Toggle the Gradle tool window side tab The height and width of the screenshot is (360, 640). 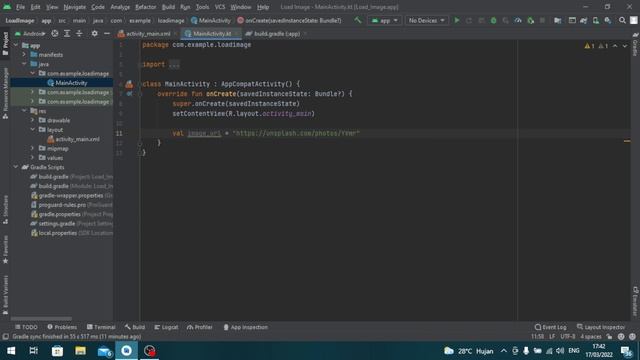(635, 44)
